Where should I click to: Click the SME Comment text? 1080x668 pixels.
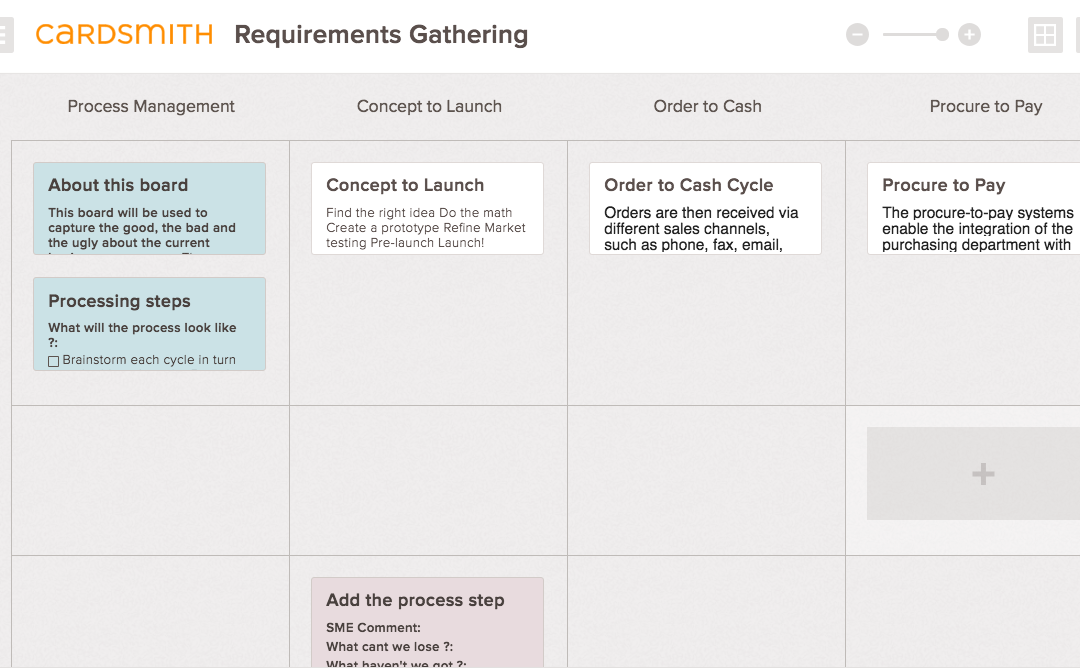point(373,627)
